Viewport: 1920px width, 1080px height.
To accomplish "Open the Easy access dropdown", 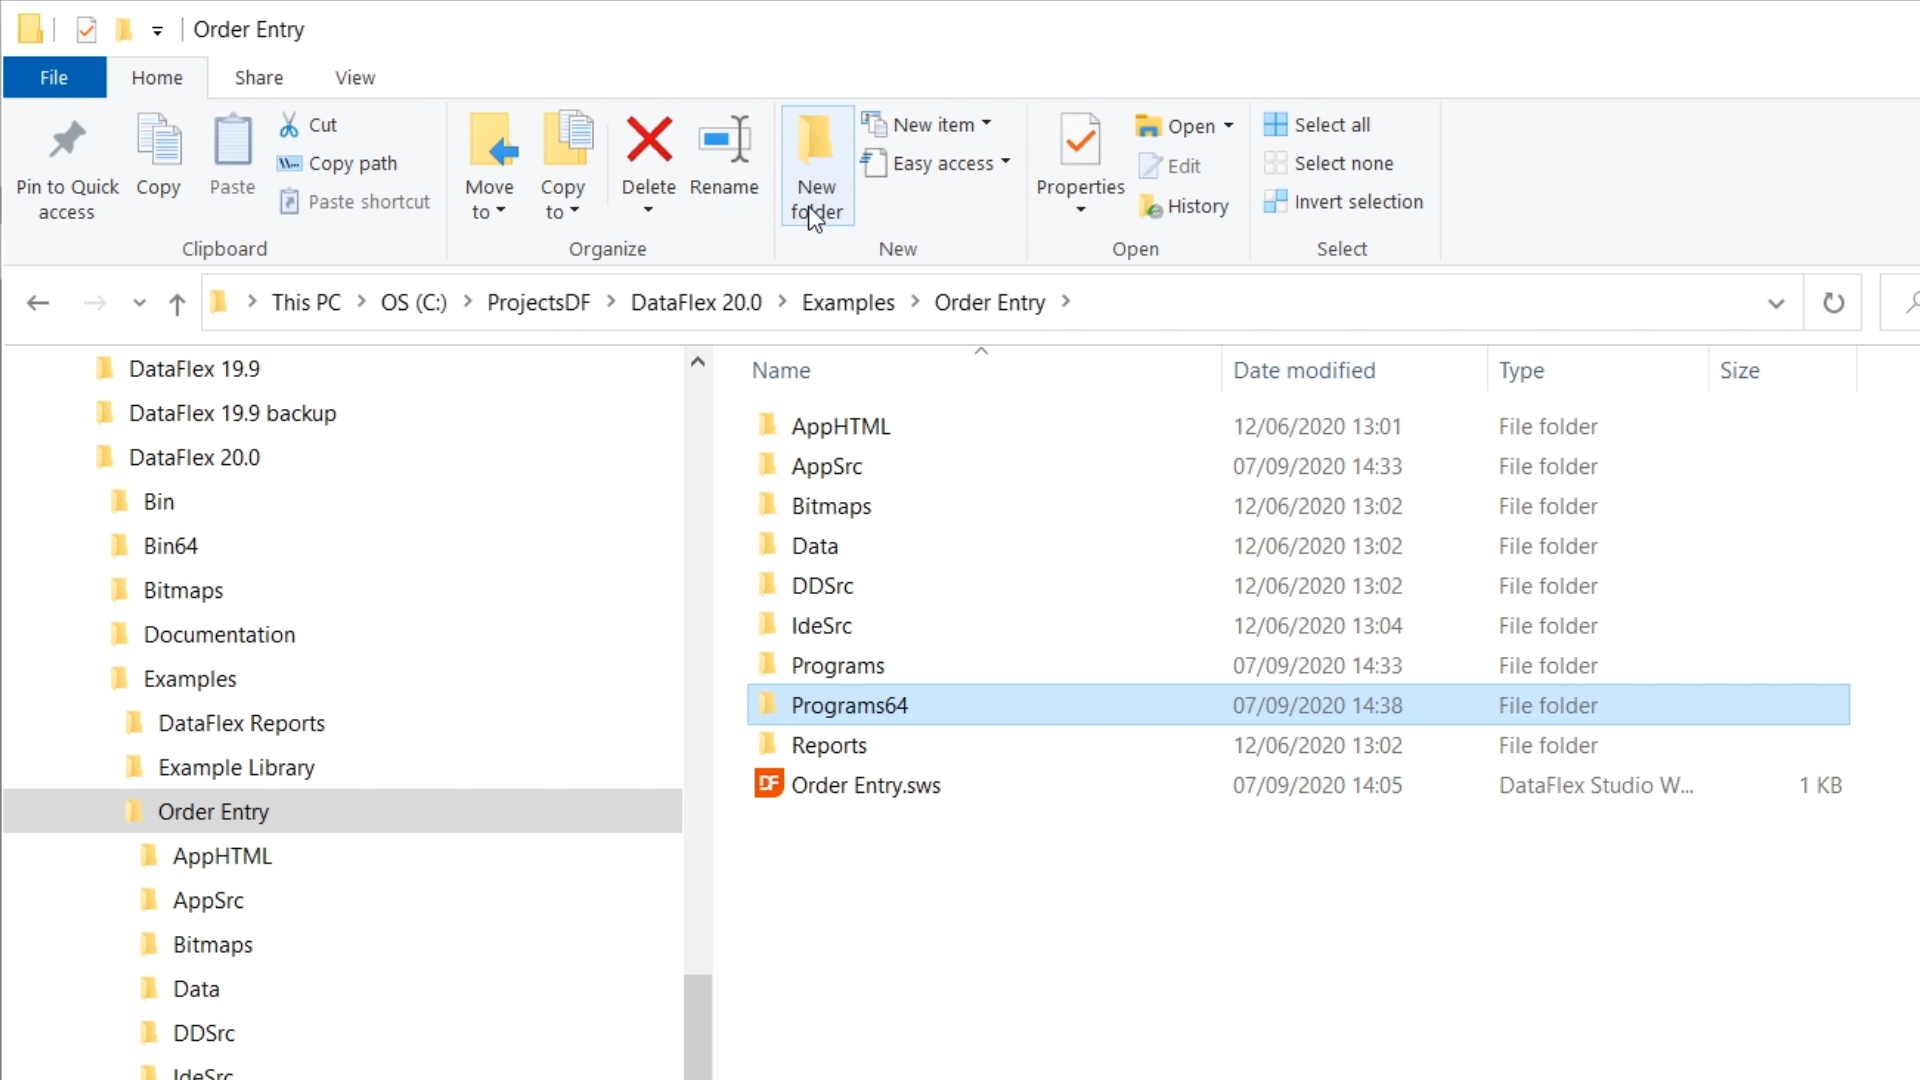I will click(942, 163).
